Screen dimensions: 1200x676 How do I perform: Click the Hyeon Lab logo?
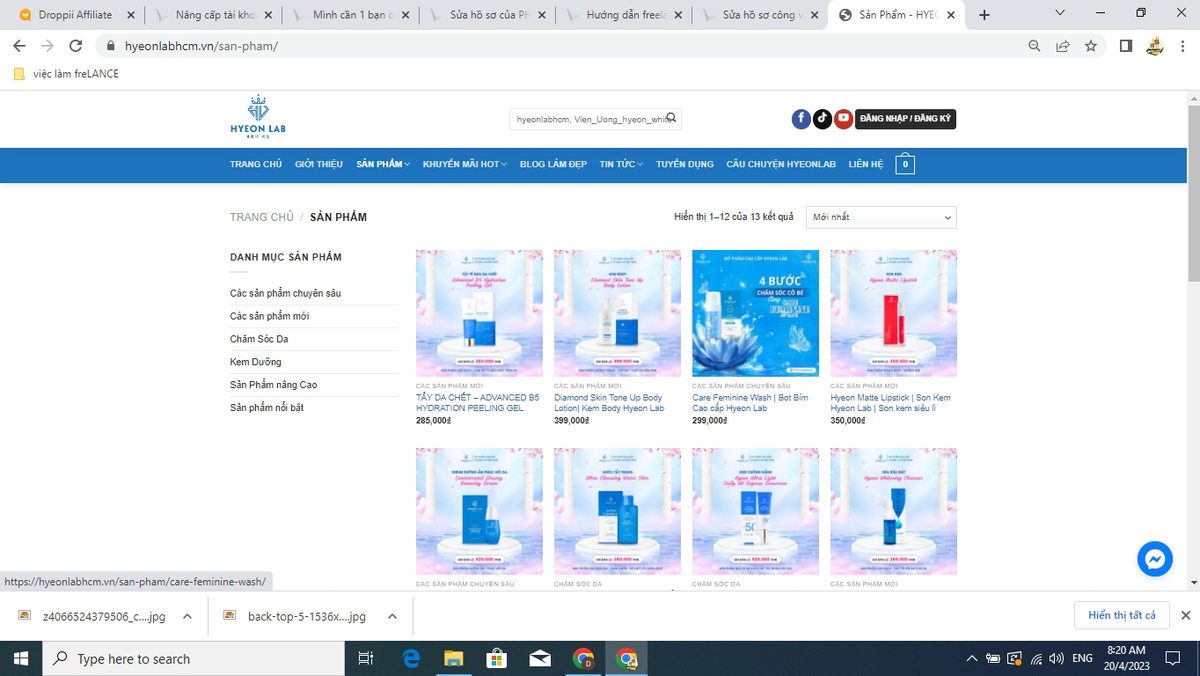(x=258, y=118)
